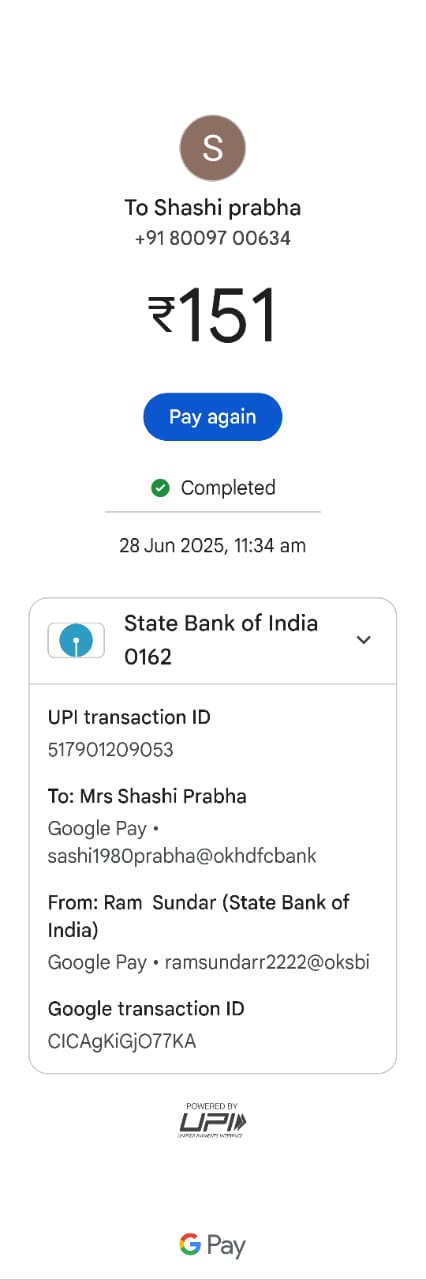This screenshot has width=426, height=1280.
Task: Click the Pay again button
Action: (212, 417)
